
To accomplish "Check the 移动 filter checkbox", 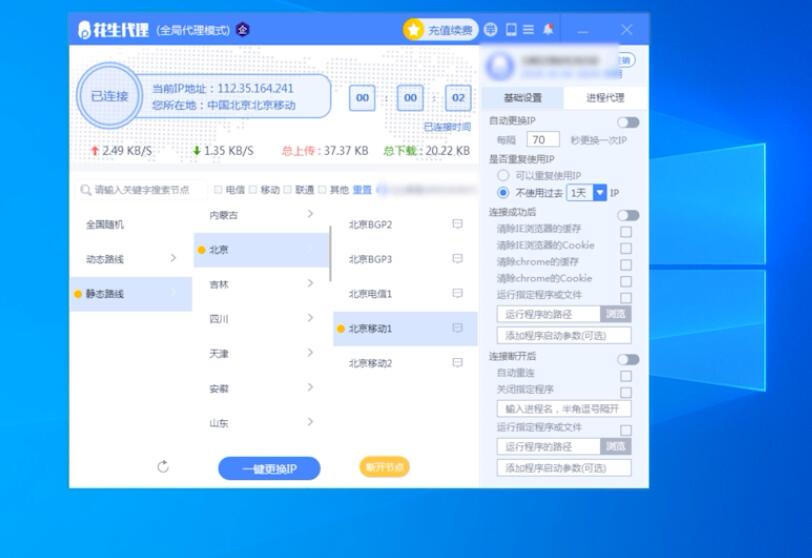I will [x=253, y=189].
